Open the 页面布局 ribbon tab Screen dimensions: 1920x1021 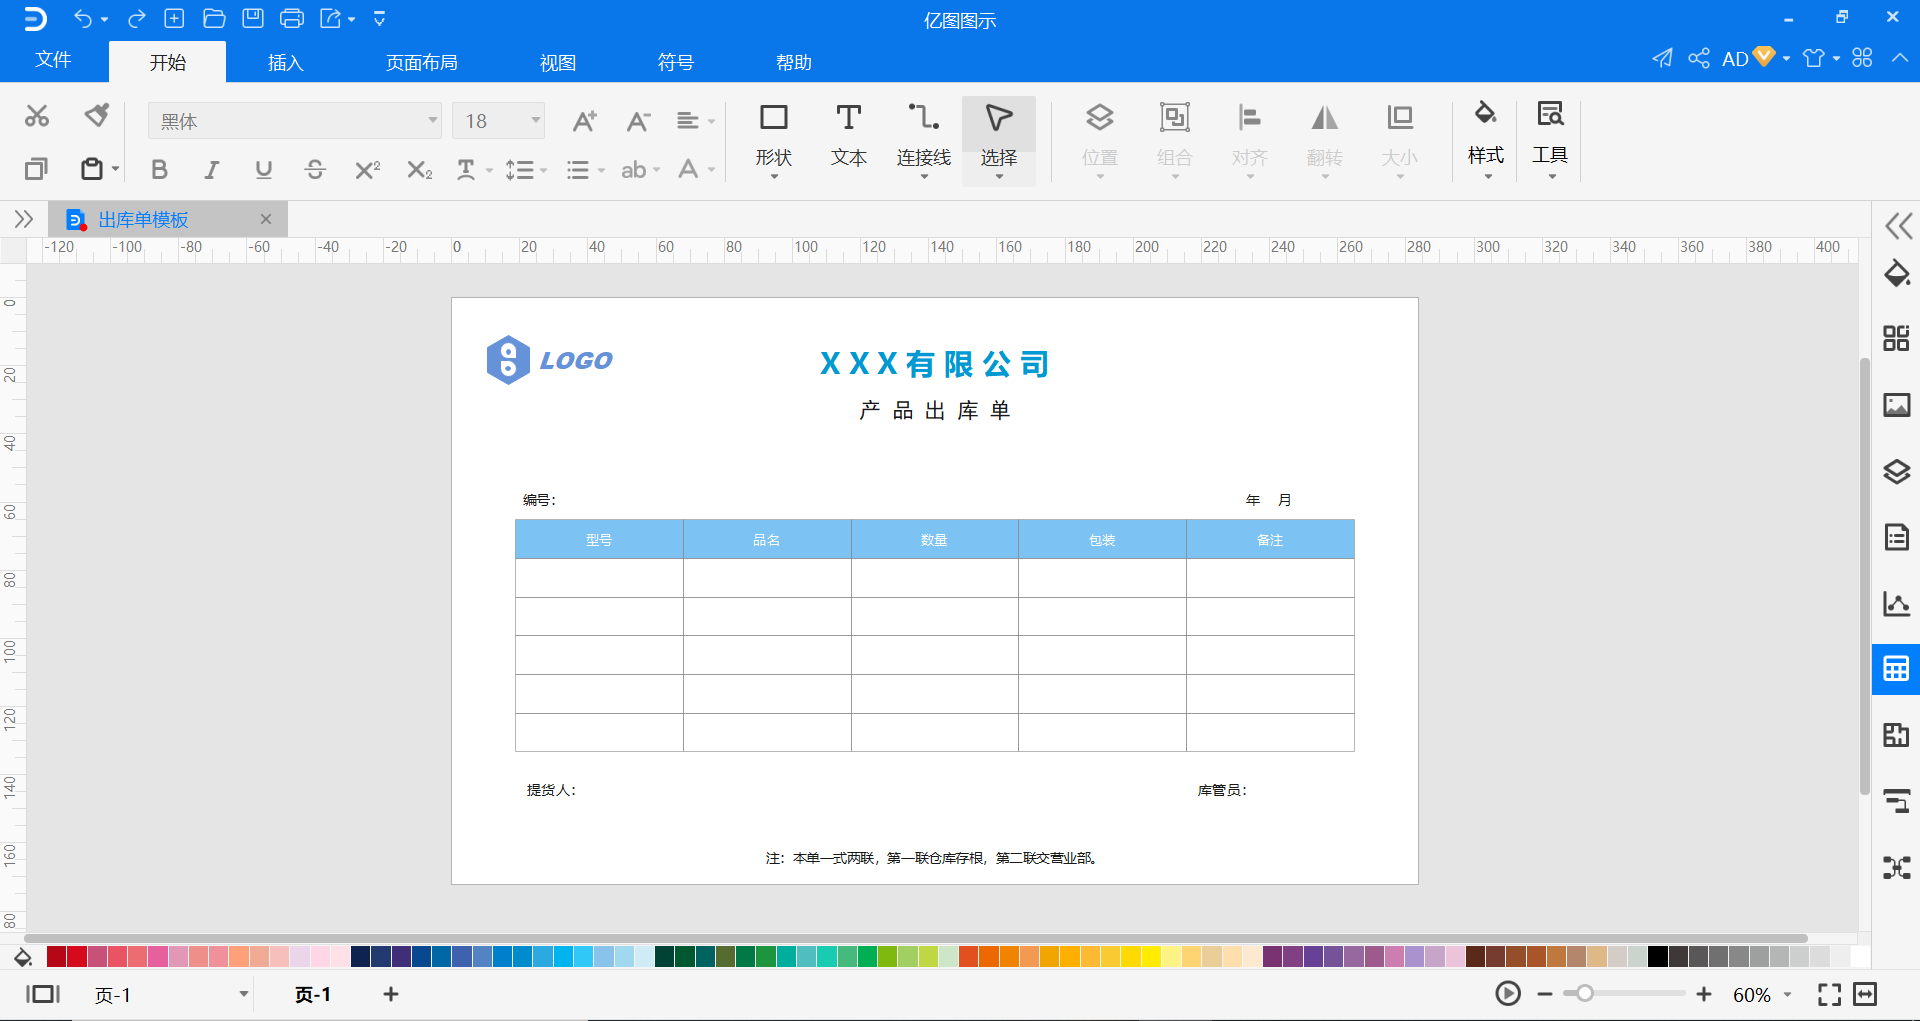tap(421, 62)
